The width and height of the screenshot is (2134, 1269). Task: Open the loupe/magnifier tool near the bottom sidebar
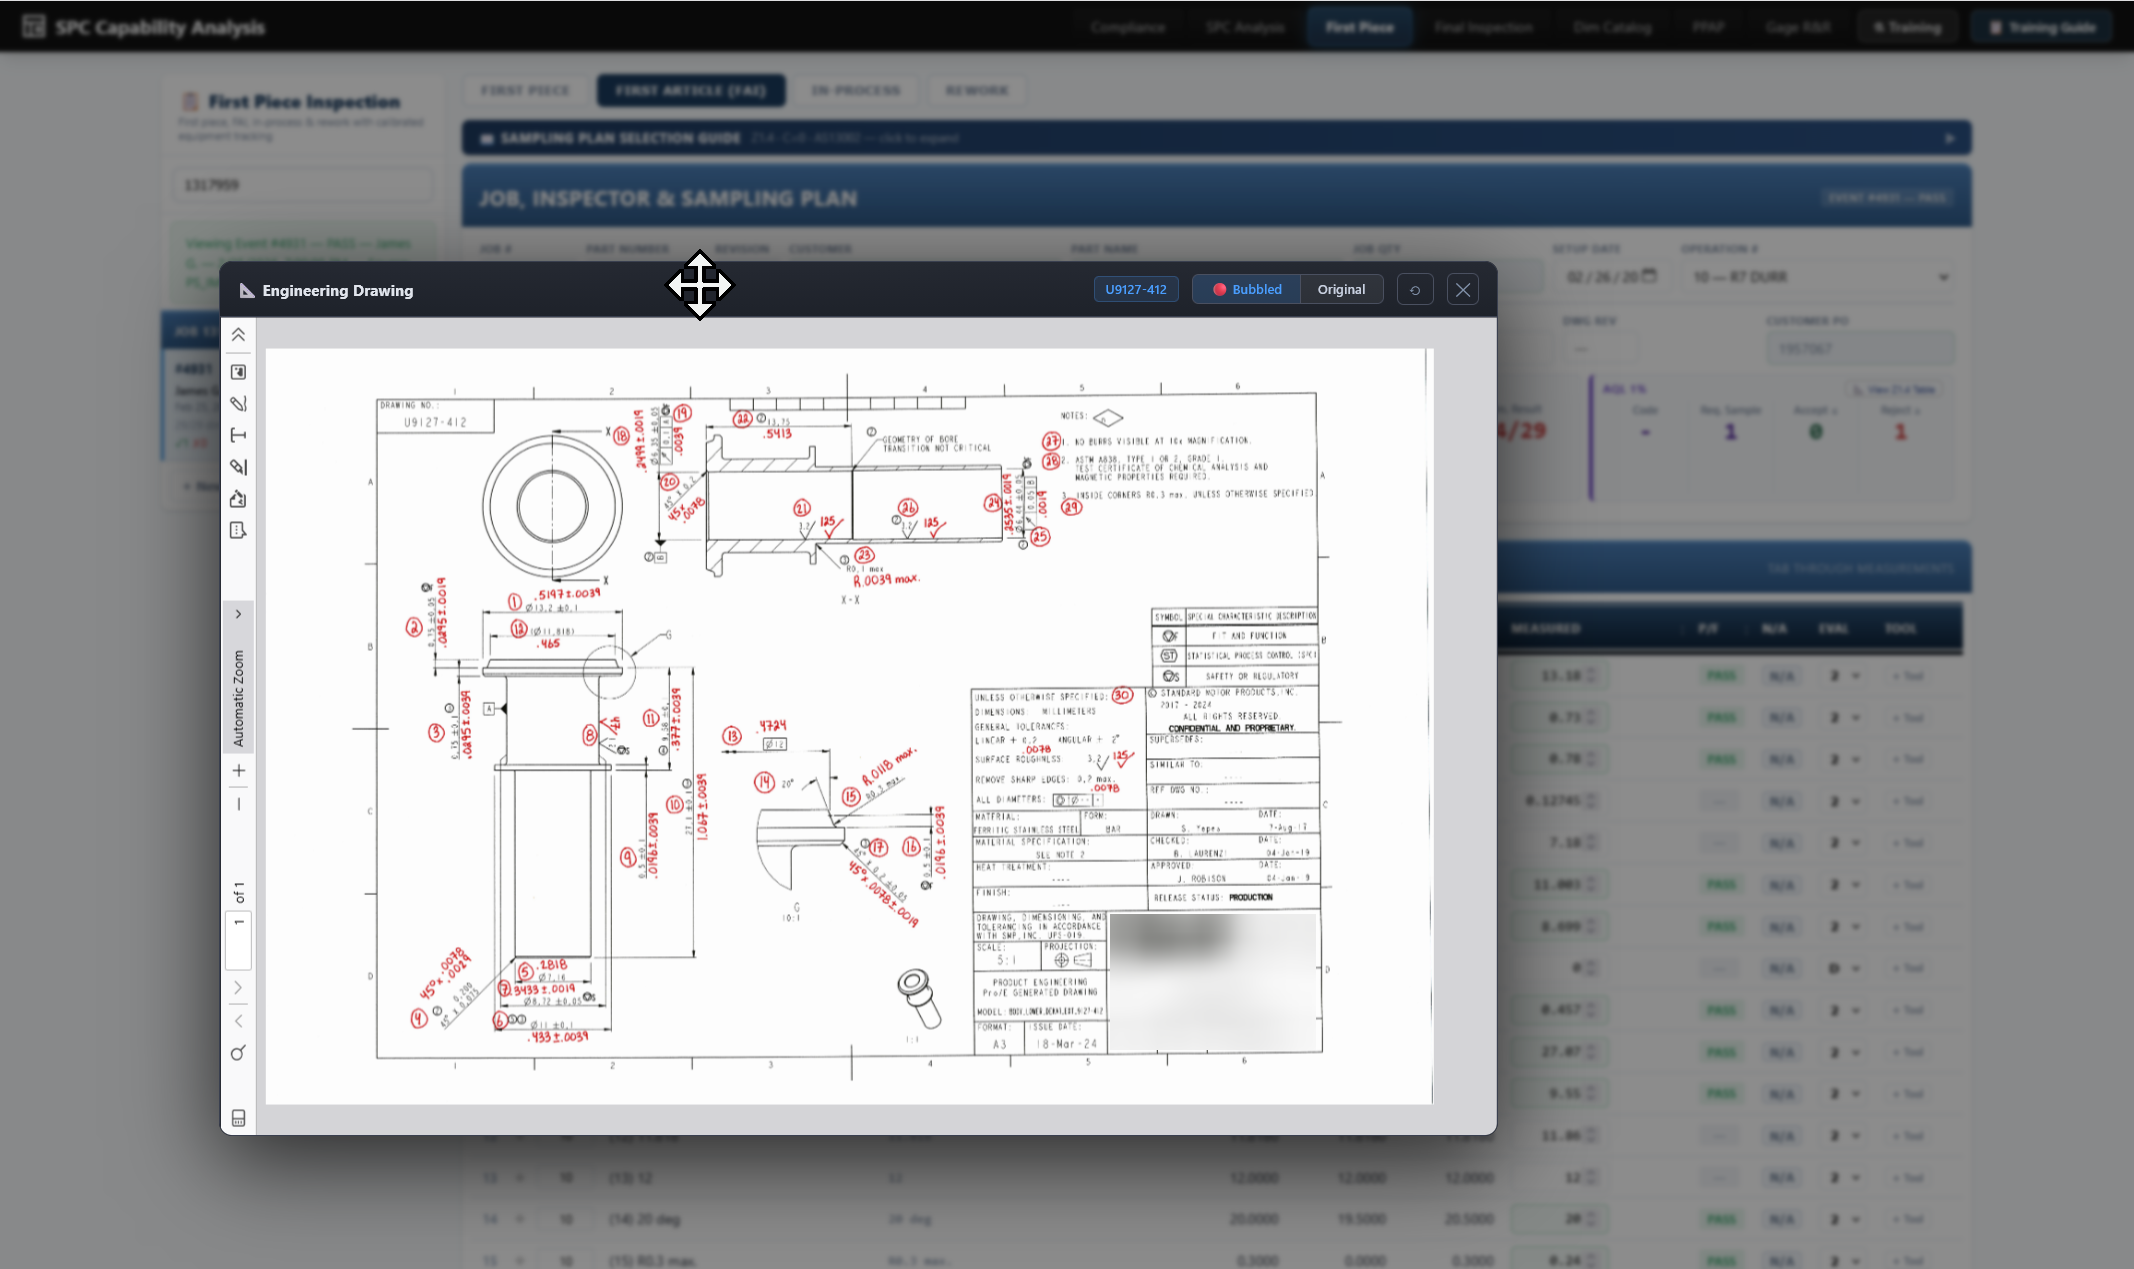click(x=238, y=1053)
